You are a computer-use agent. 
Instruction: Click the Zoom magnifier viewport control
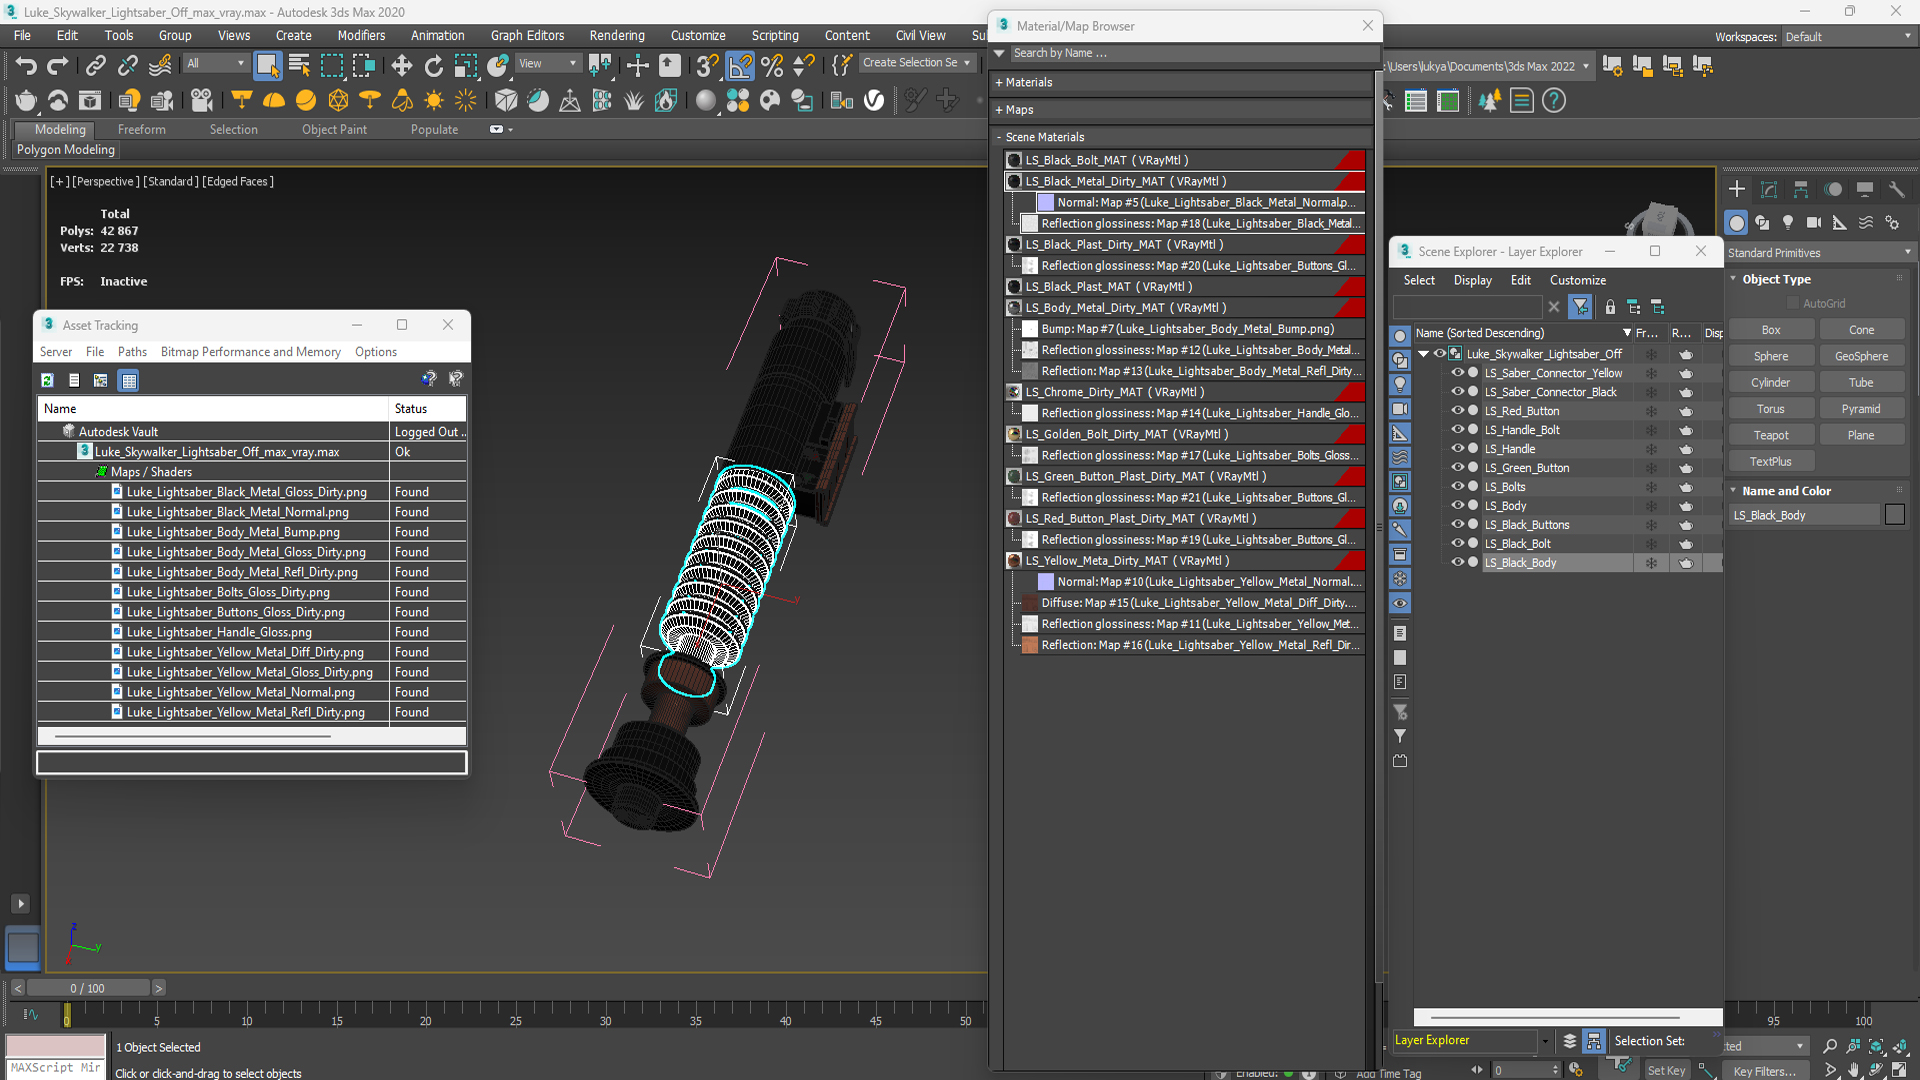click(x=1829, y=1046)
